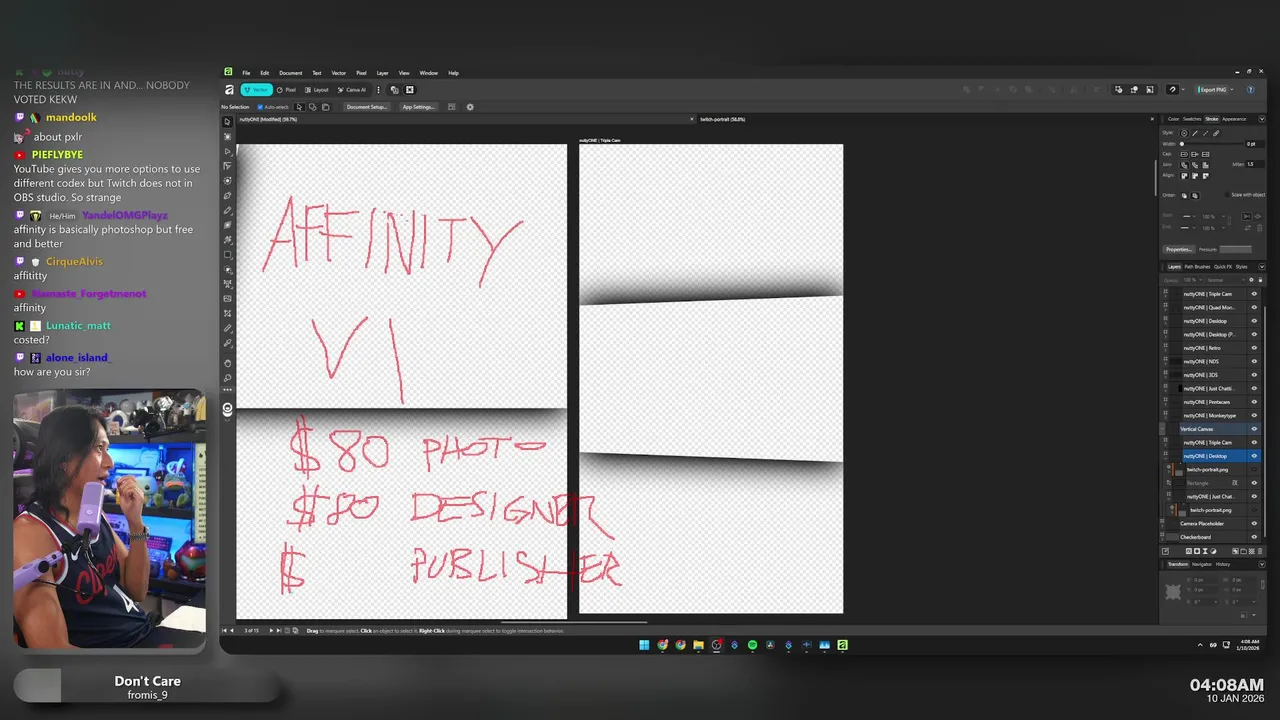Hide the nuttyONE | NDS layer
The width and height of the screenshot is (1280, 720).
(x=1254, y=361)
